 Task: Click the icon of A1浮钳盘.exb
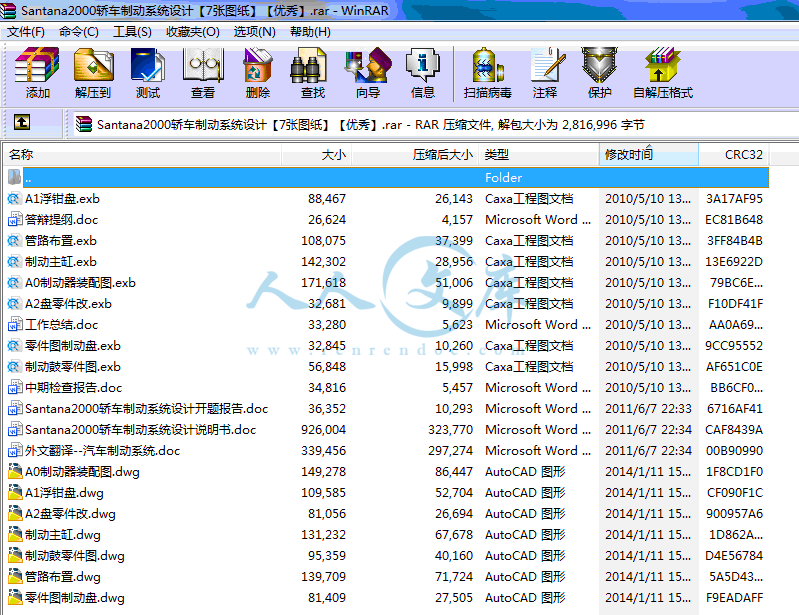14,199
